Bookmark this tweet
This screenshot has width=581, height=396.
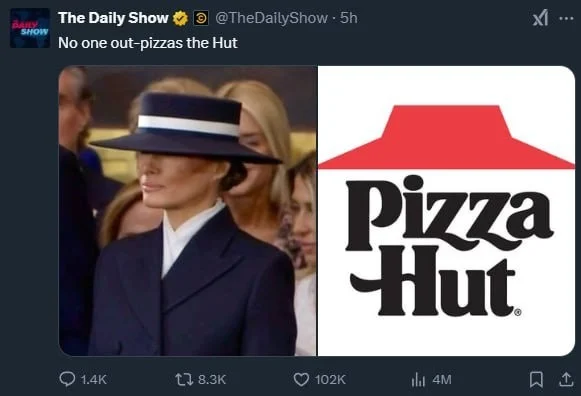pos(536,380)
